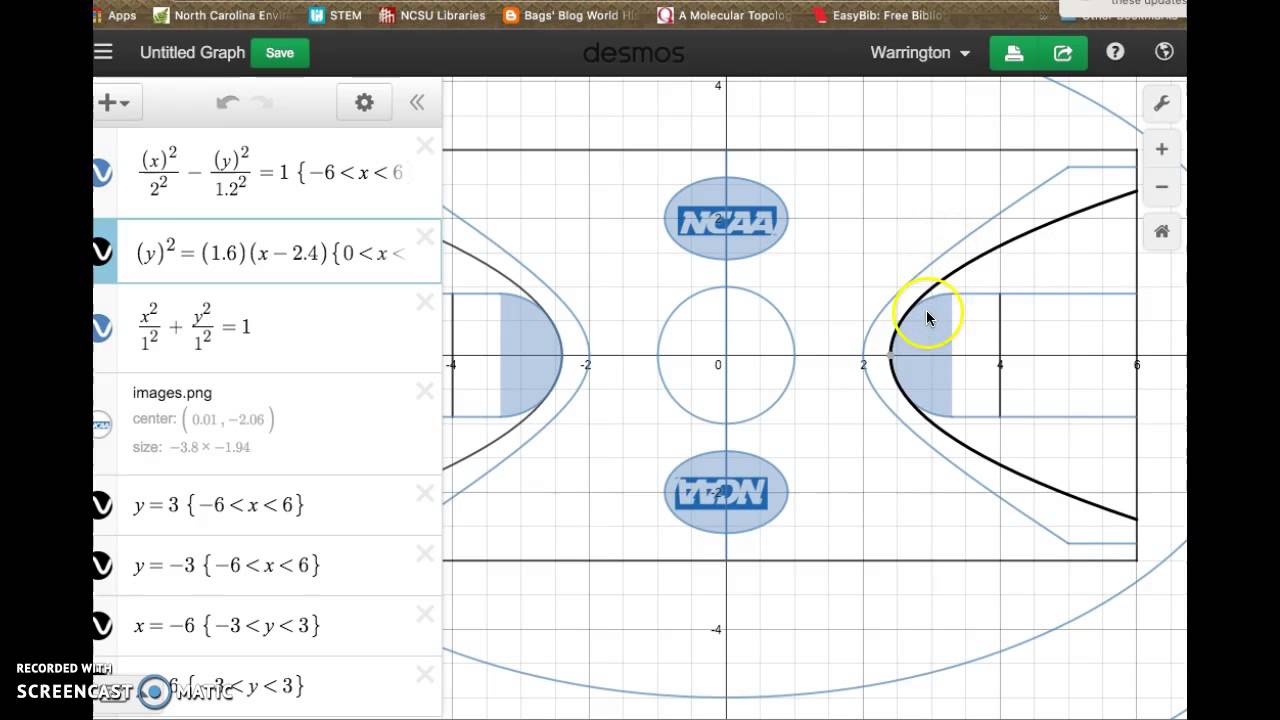Zoom out on the graph
This screenshot has width=1280, height=720.
pyautogui.click(x=1161, y=186)
